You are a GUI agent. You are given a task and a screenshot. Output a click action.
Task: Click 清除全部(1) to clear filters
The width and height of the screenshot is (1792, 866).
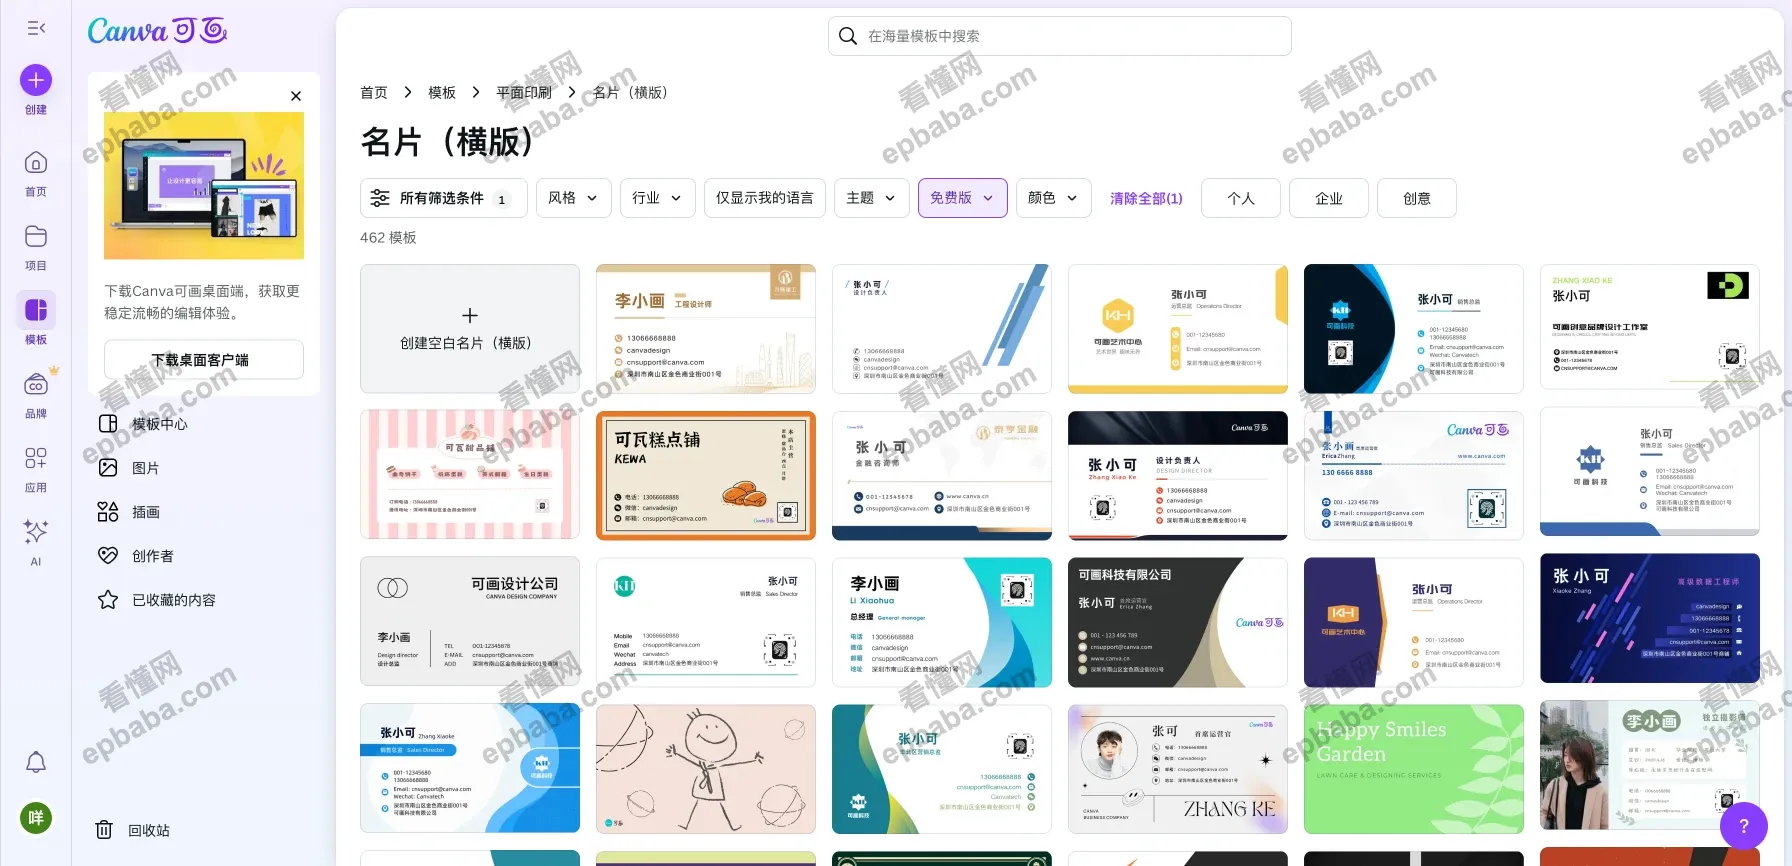[1146, 198]
